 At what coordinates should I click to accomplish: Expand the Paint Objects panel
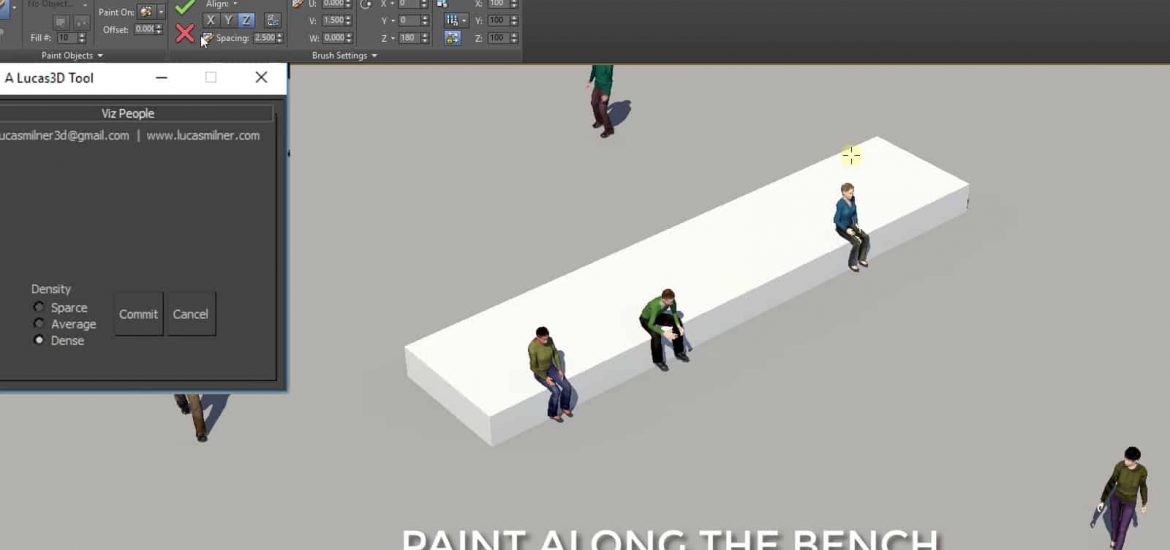pyautogui.click(x=72, y=56)
